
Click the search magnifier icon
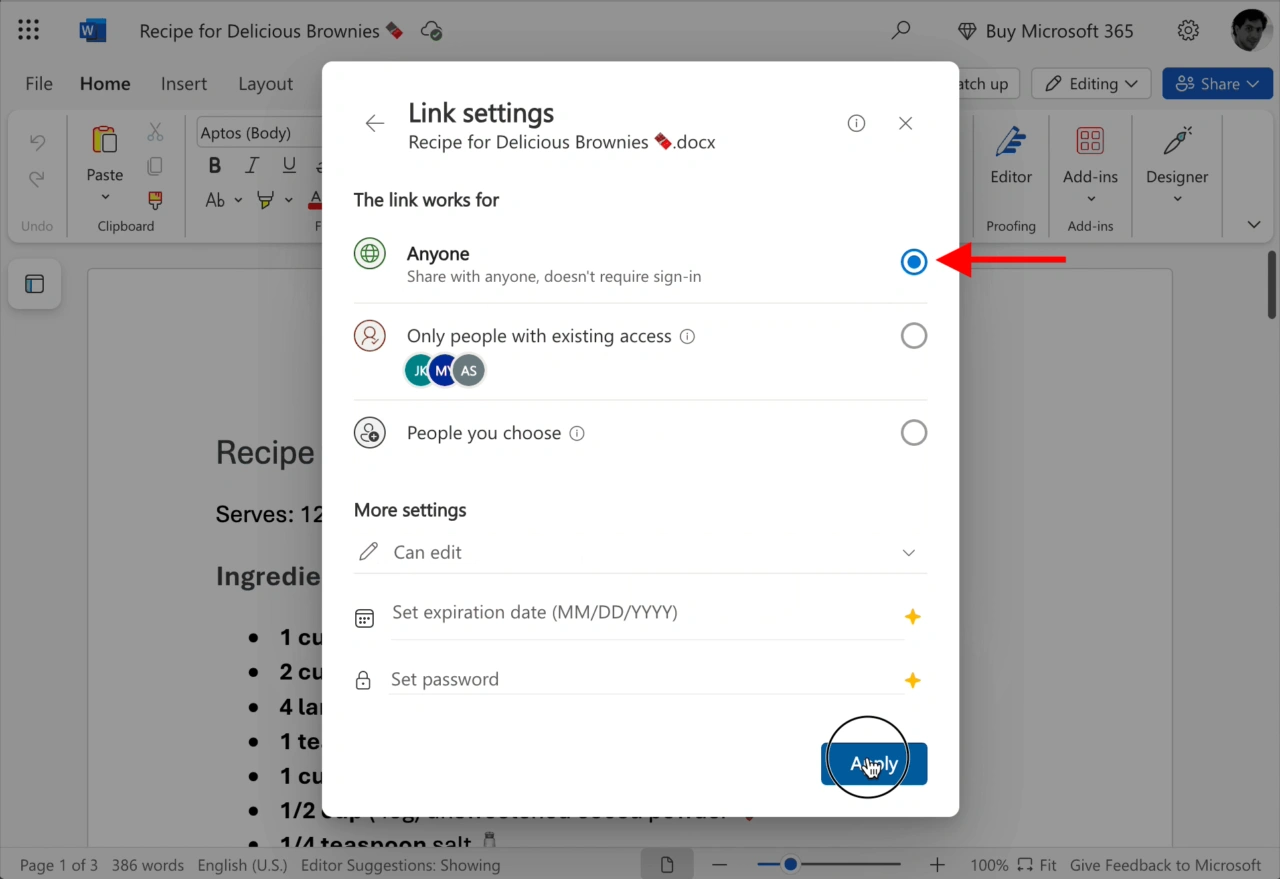click(x=901, y=31)
